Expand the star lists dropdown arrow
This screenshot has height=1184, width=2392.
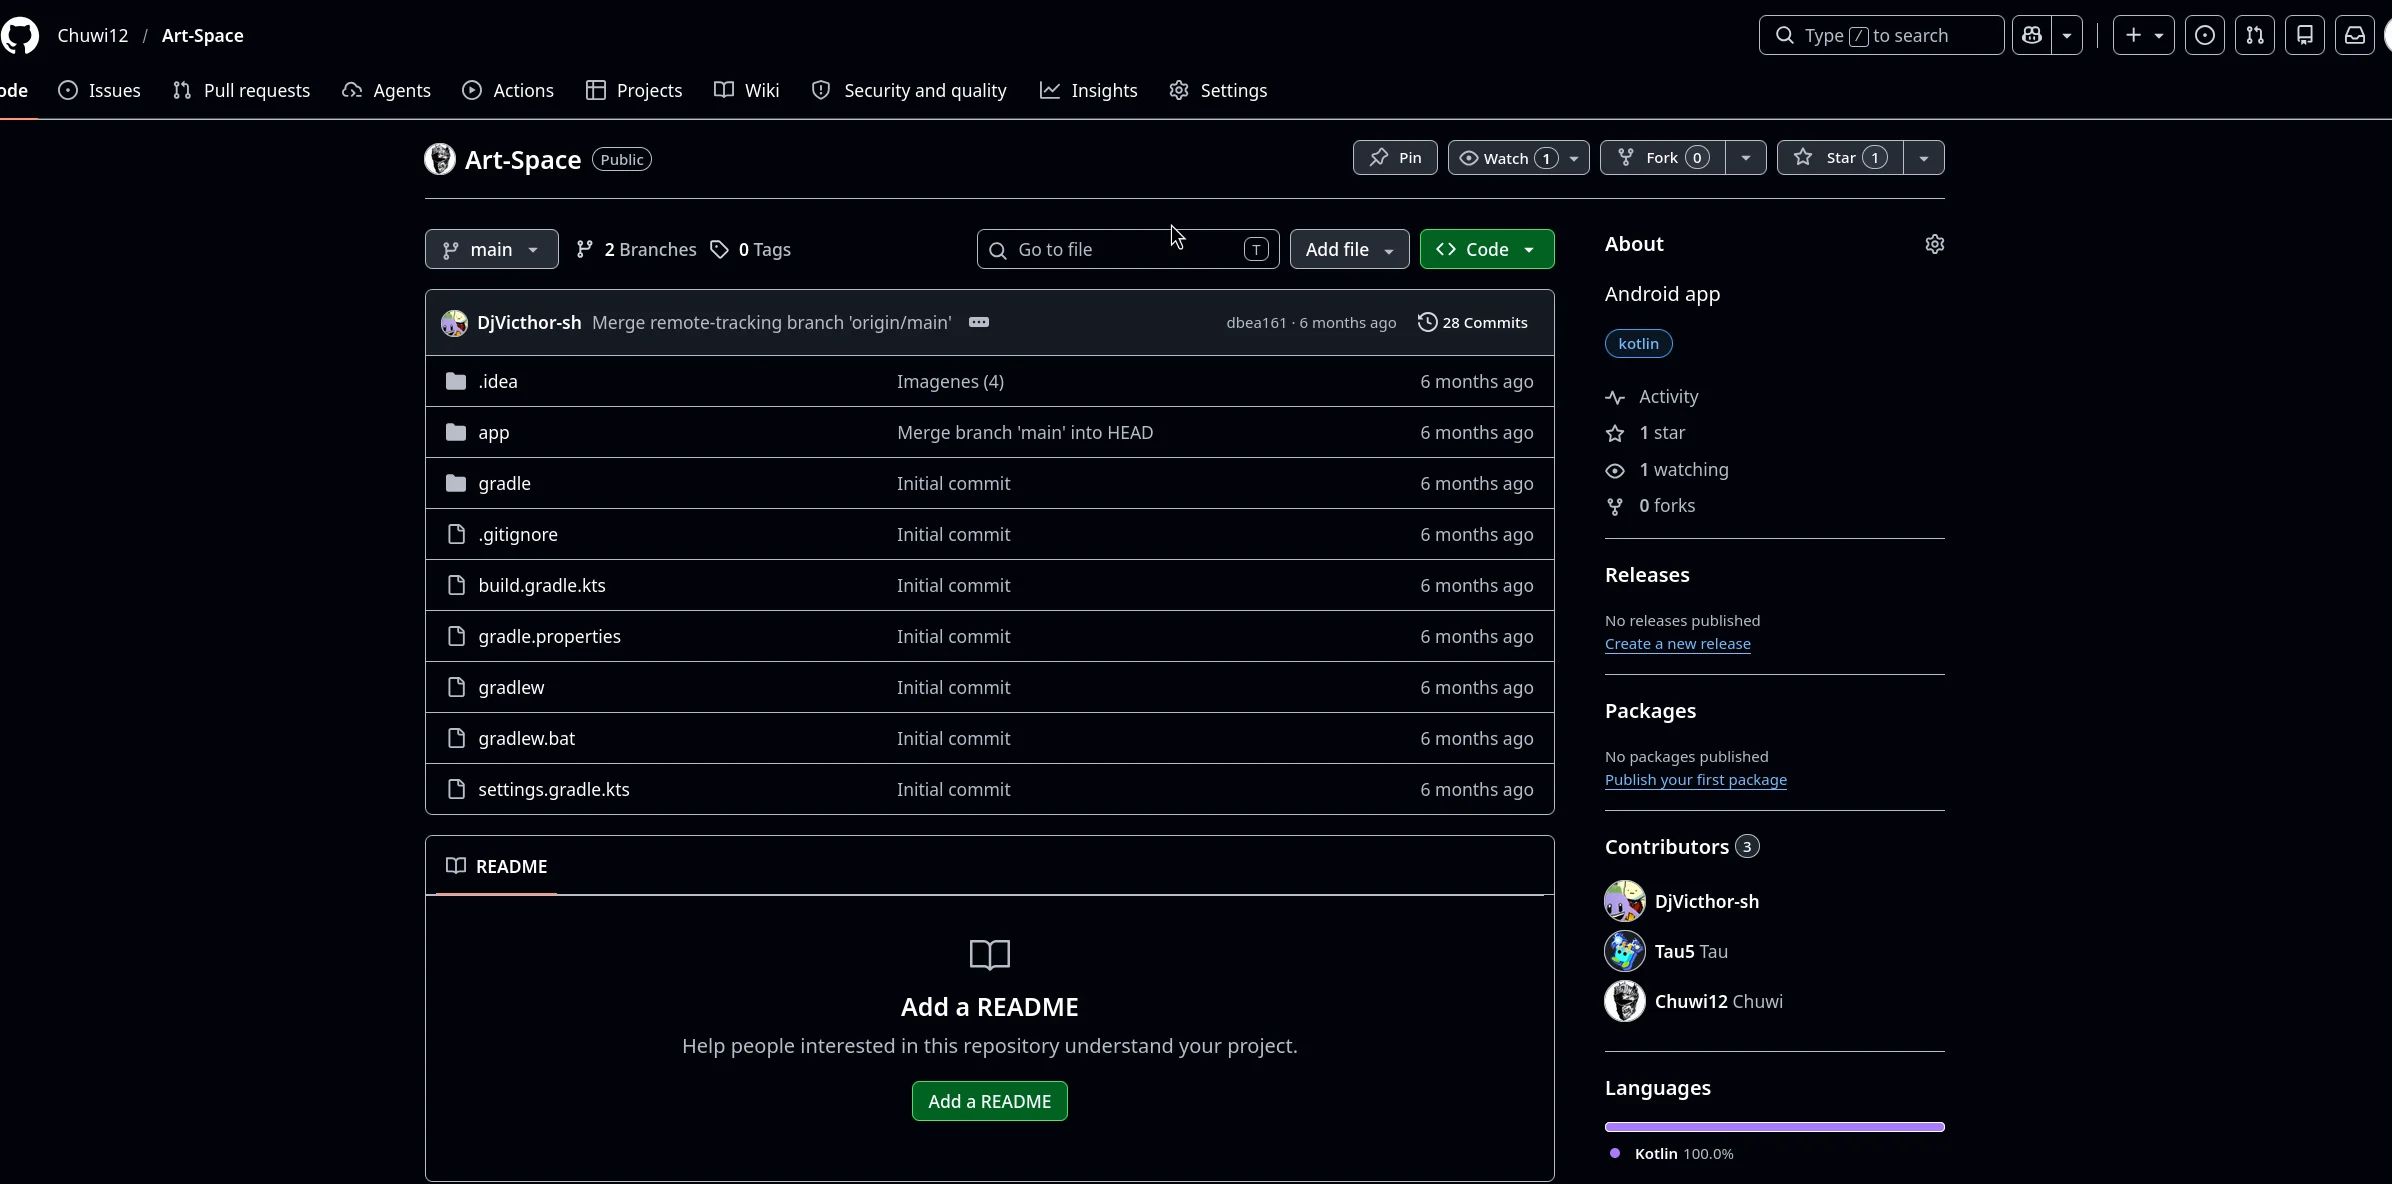tap(1924, 158)
